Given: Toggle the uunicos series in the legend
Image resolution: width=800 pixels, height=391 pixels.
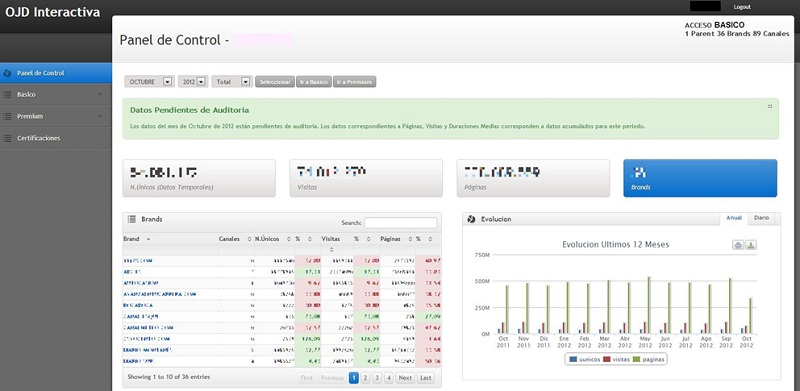Looking at the screenshot, I should tap(585, 359).
